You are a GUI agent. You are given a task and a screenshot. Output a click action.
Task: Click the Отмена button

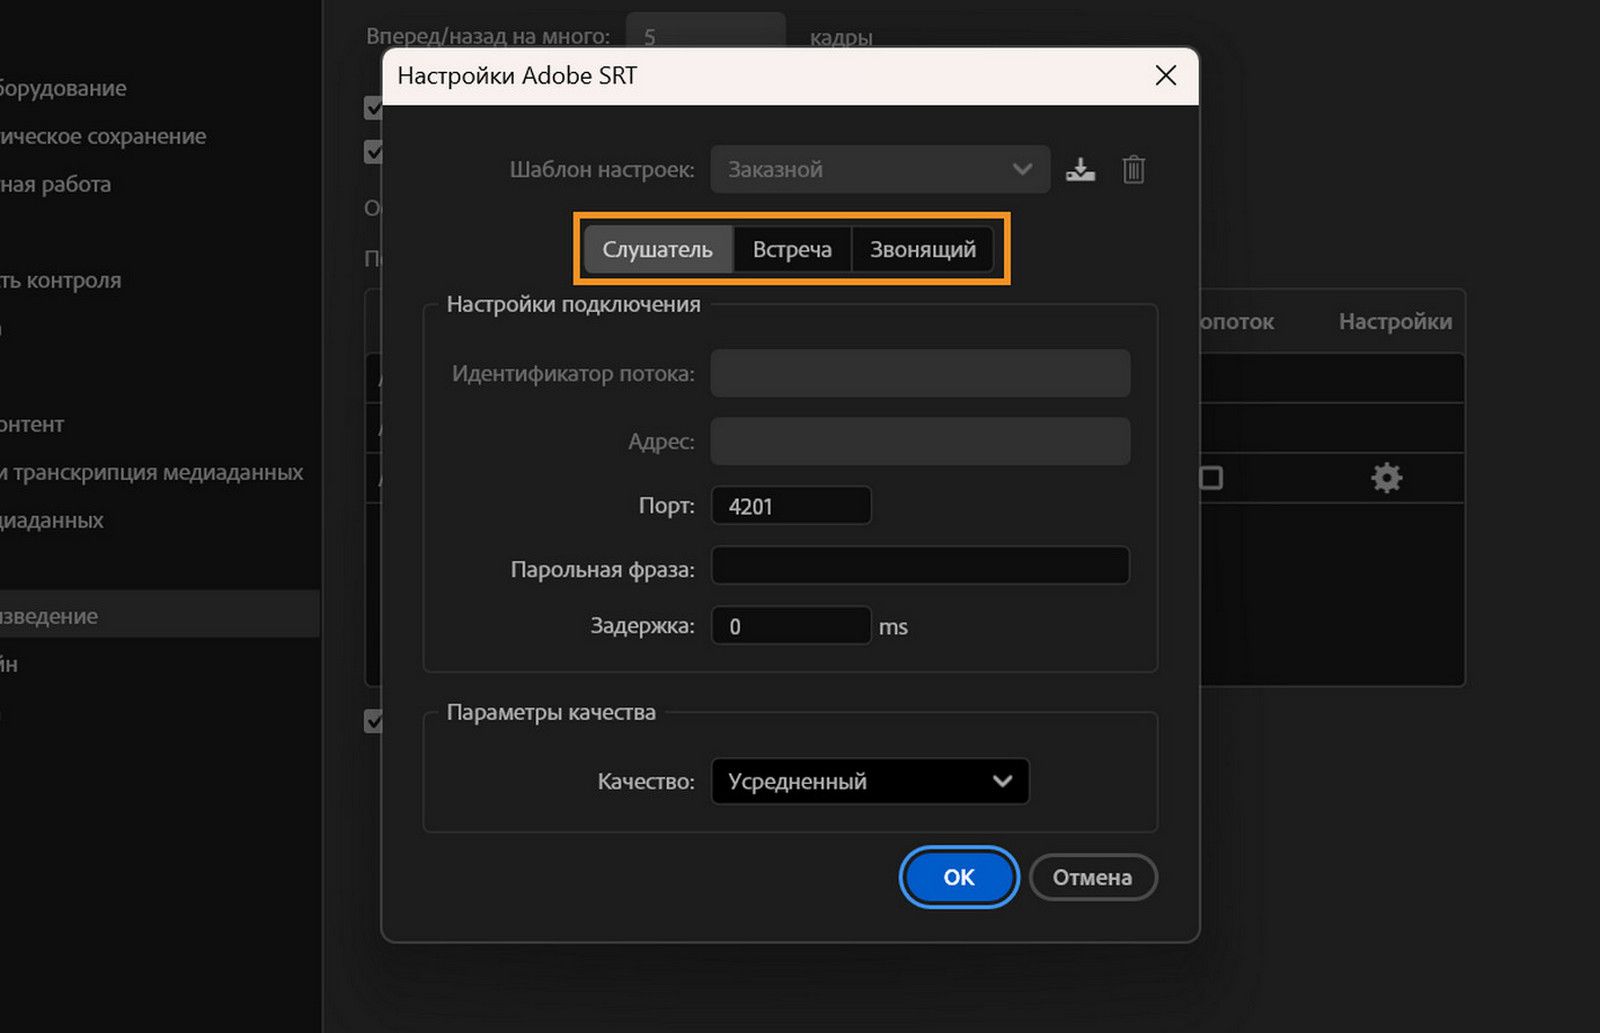(x=1092, y=878)
